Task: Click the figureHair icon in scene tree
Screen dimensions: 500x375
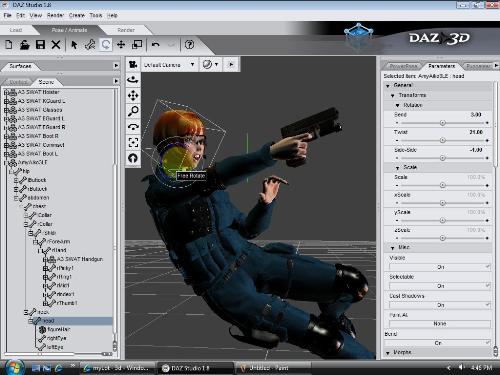Action: tap(42, 330)
